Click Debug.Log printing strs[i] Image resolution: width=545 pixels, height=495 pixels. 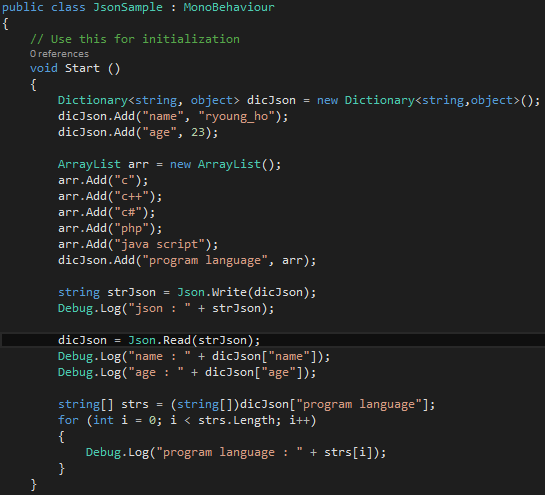[x=236, y=452]
